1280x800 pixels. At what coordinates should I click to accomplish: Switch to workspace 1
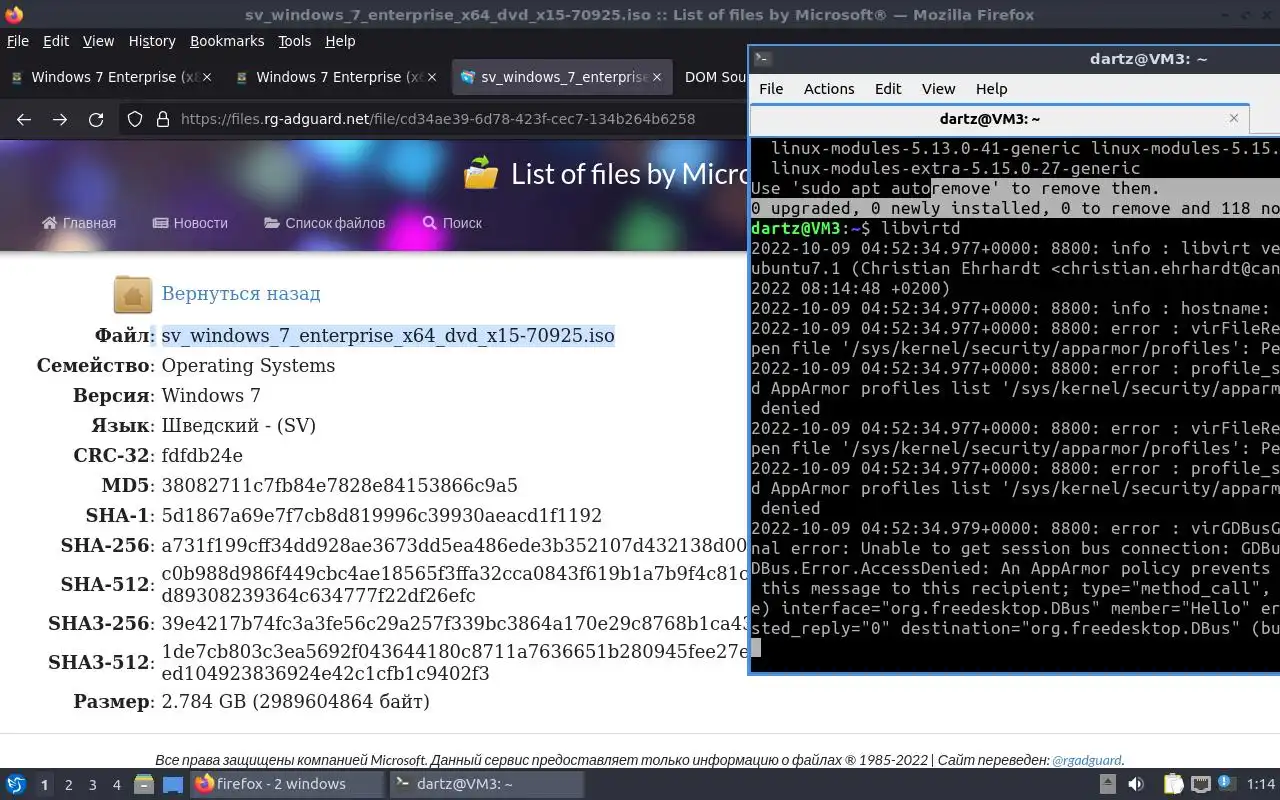(x=44, y=785)
